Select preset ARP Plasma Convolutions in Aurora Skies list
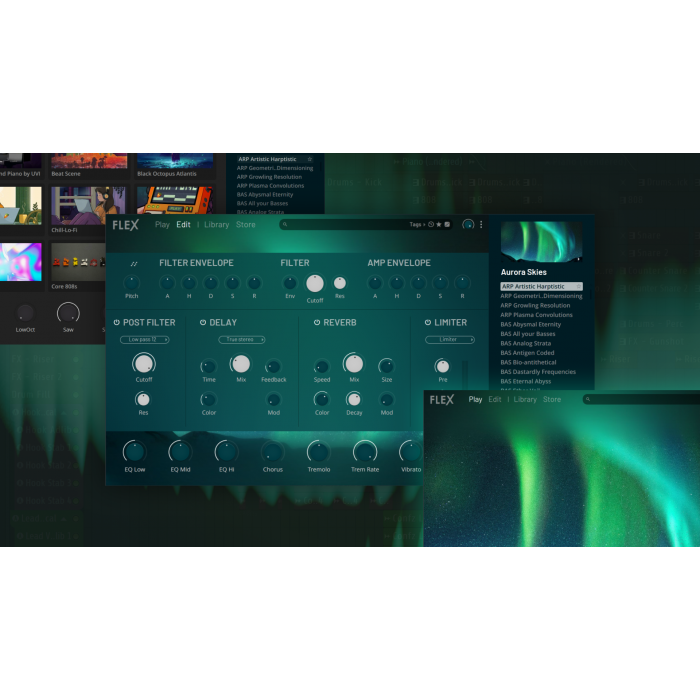700x700 pixels. (x=536, y=315)
